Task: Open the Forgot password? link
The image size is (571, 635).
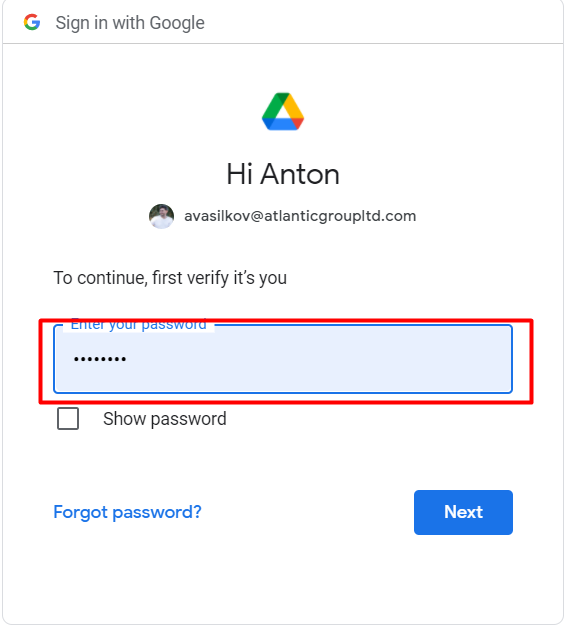Action: [128, 512]
